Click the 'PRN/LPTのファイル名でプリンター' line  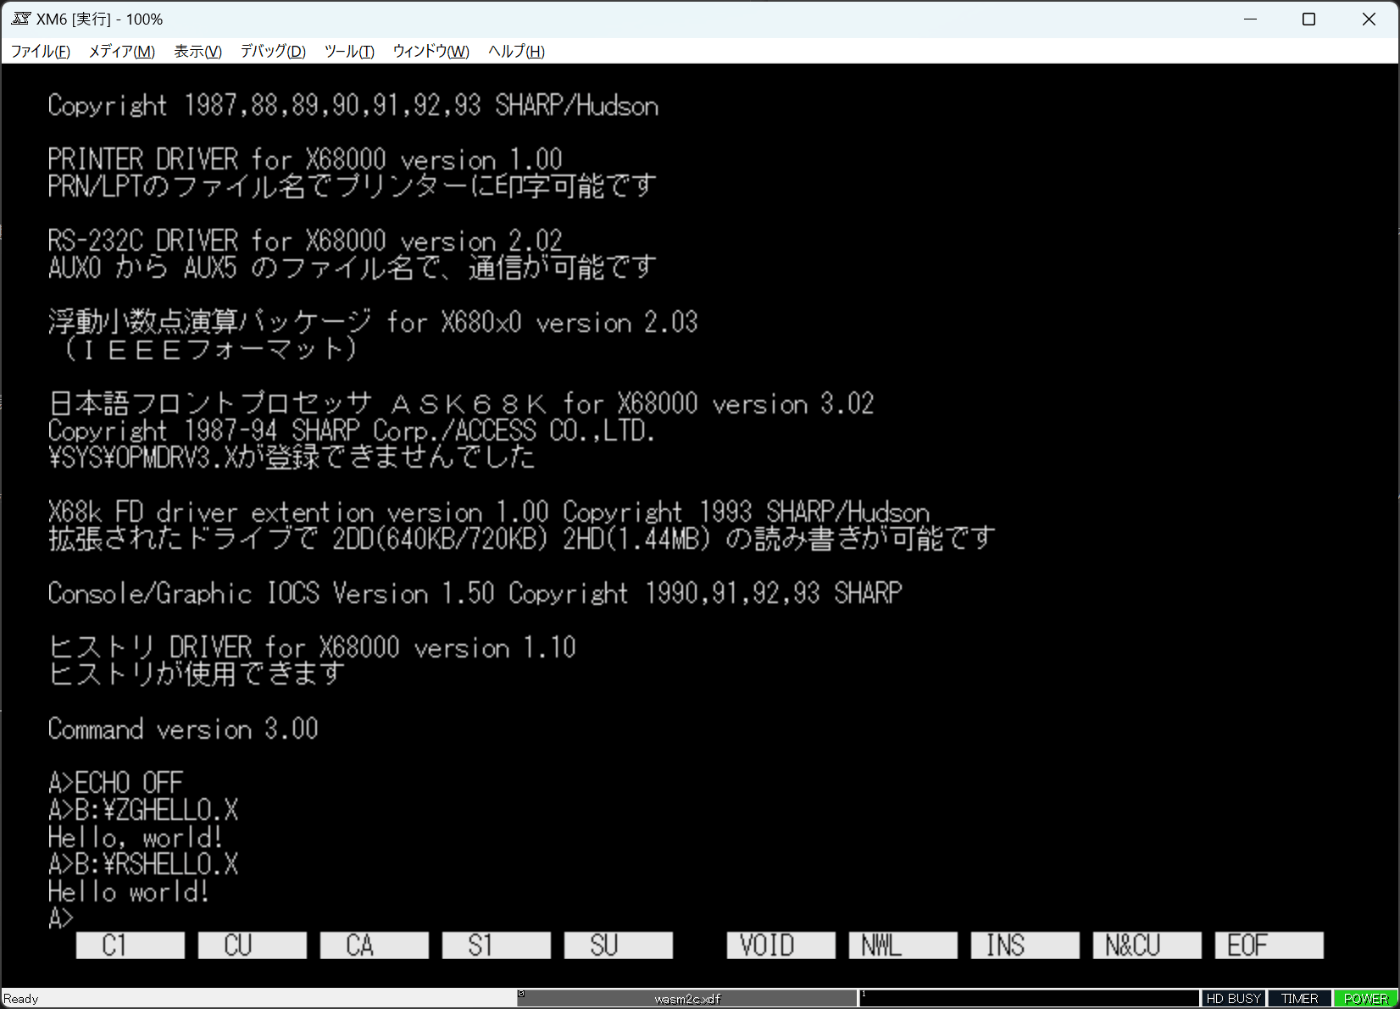point(352,186)
